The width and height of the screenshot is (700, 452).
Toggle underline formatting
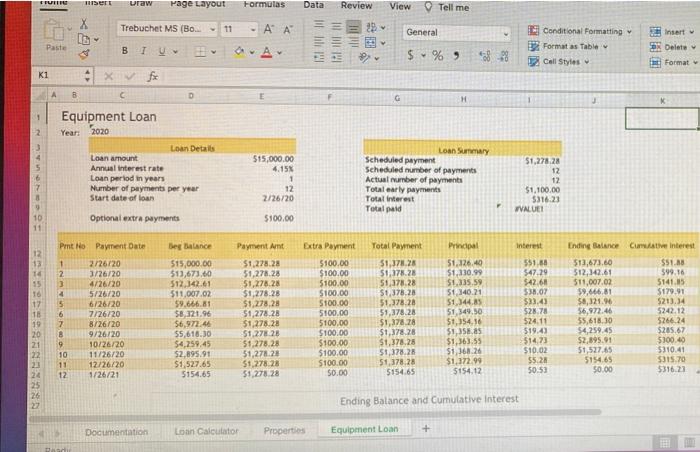(x=162, y=51)
